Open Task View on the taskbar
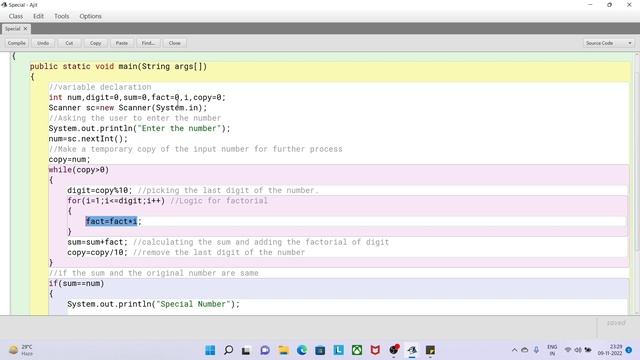 246,350
